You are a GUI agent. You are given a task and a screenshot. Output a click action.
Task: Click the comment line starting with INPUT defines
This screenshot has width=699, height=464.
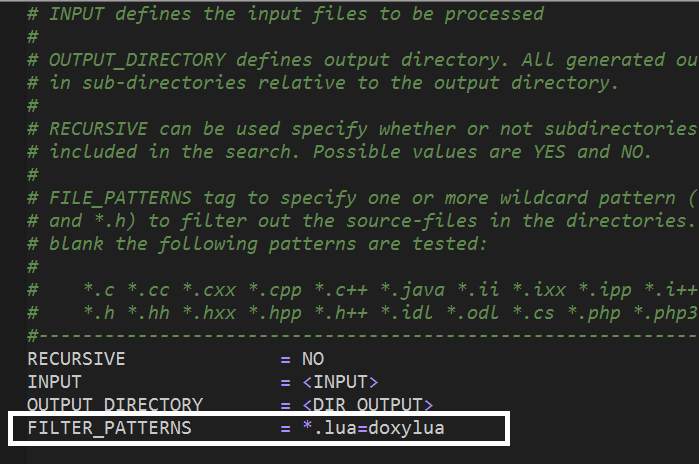(x=286, y=14)
